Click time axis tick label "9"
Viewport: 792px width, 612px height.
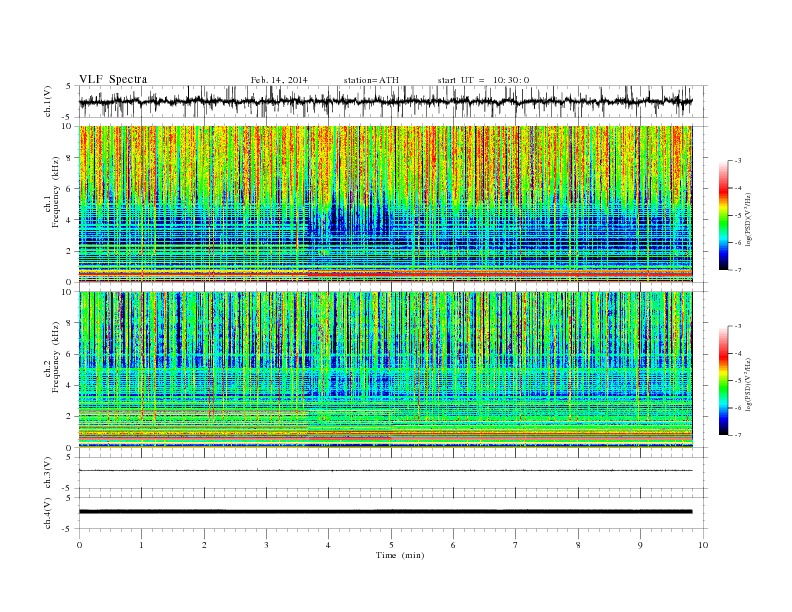[x=640, y=545]
